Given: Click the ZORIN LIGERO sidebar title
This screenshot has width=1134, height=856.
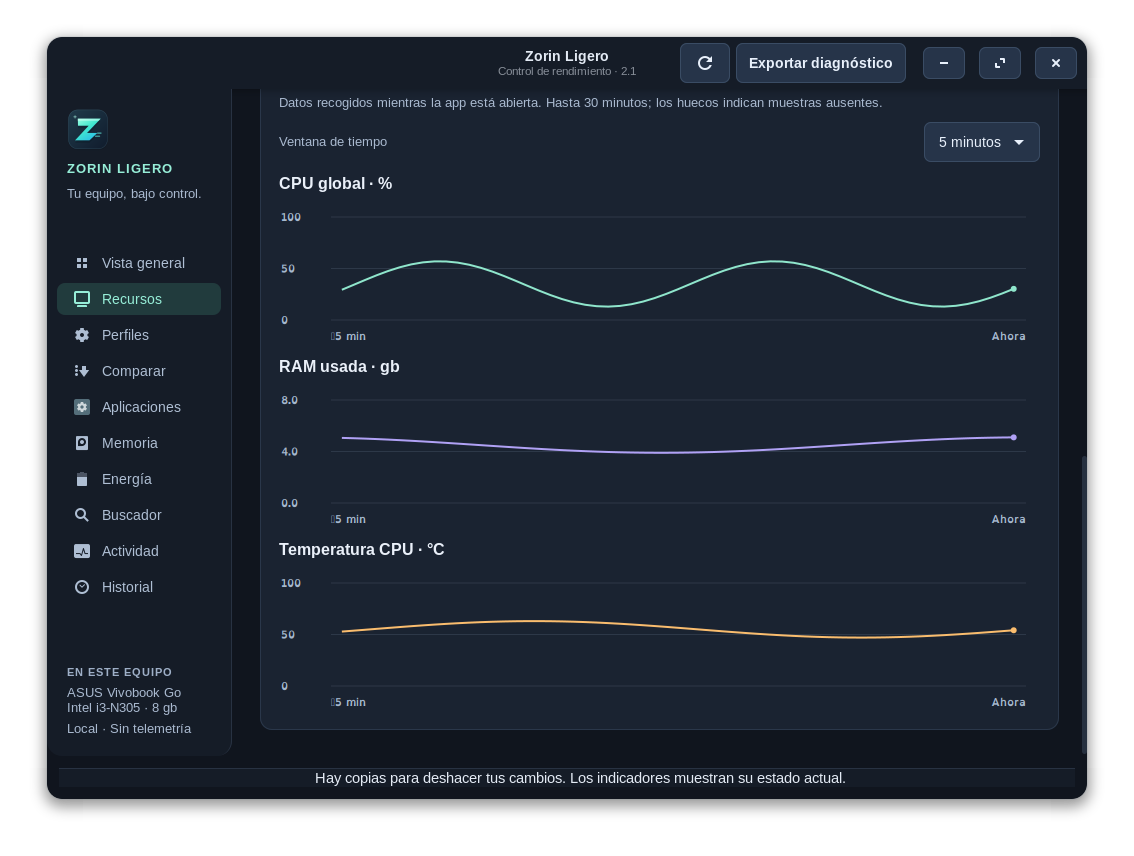Looking at the screenshot, I should click(120, 168).
